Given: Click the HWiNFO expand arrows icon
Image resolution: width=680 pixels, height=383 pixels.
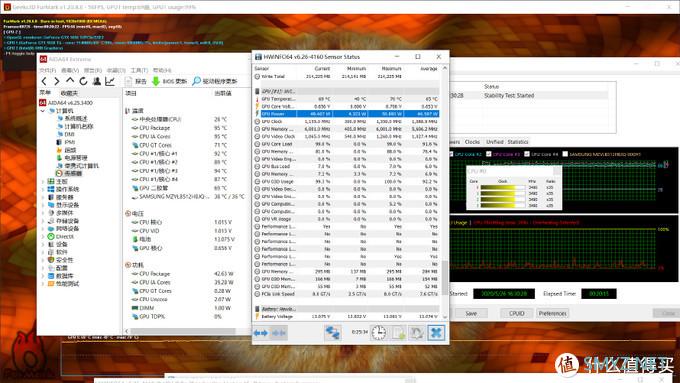Looking at the screenshot, I should coord(261,333).
